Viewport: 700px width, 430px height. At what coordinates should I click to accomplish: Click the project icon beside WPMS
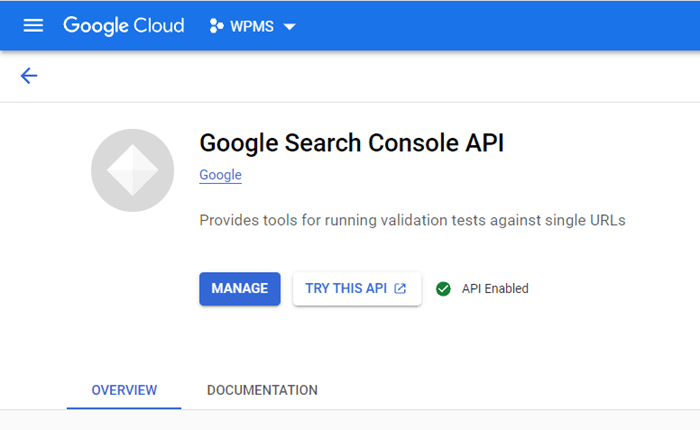click(x=216, y=26)
